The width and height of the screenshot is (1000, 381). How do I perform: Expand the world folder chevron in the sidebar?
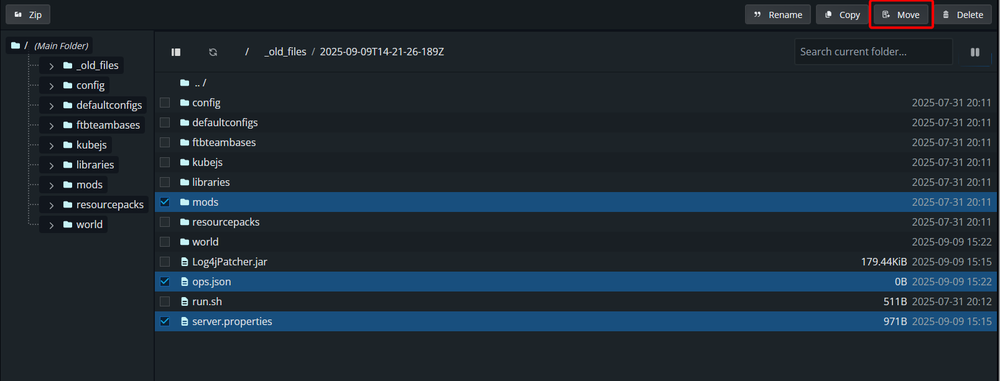pyautogui.click(x=51, y=225)
